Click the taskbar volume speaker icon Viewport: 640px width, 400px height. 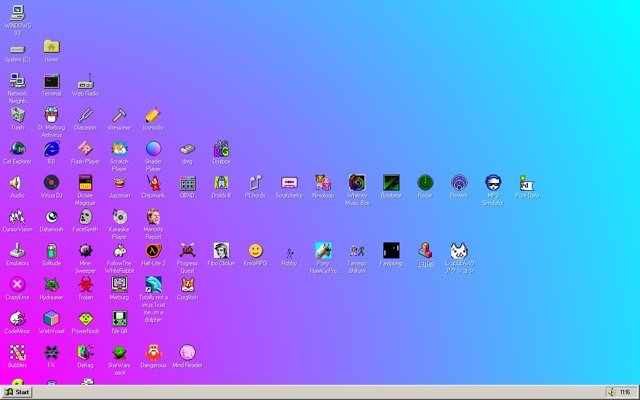[x=612, y=392]
